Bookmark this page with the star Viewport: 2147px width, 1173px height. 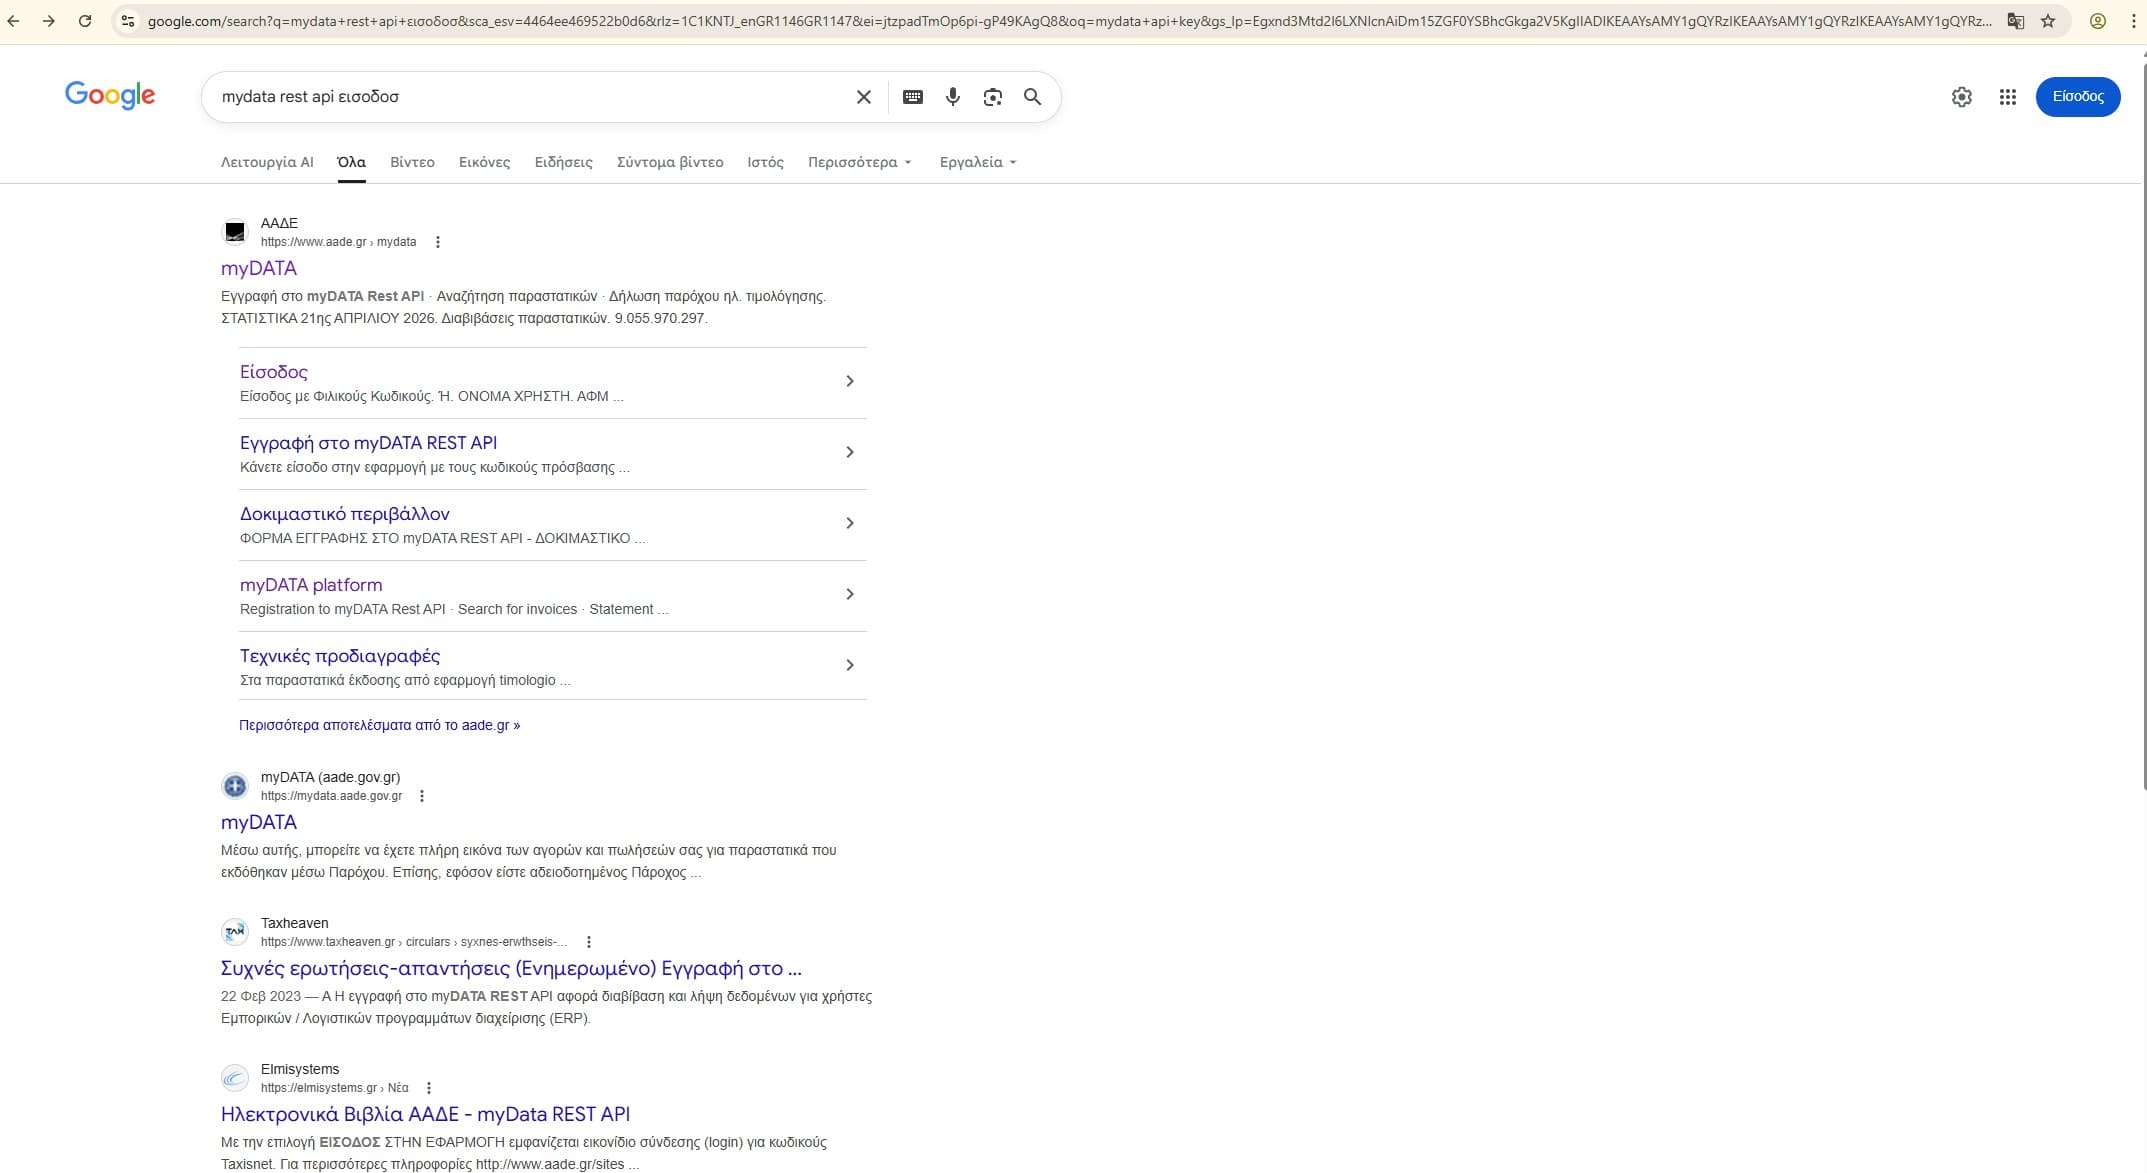coord(2048,21)
